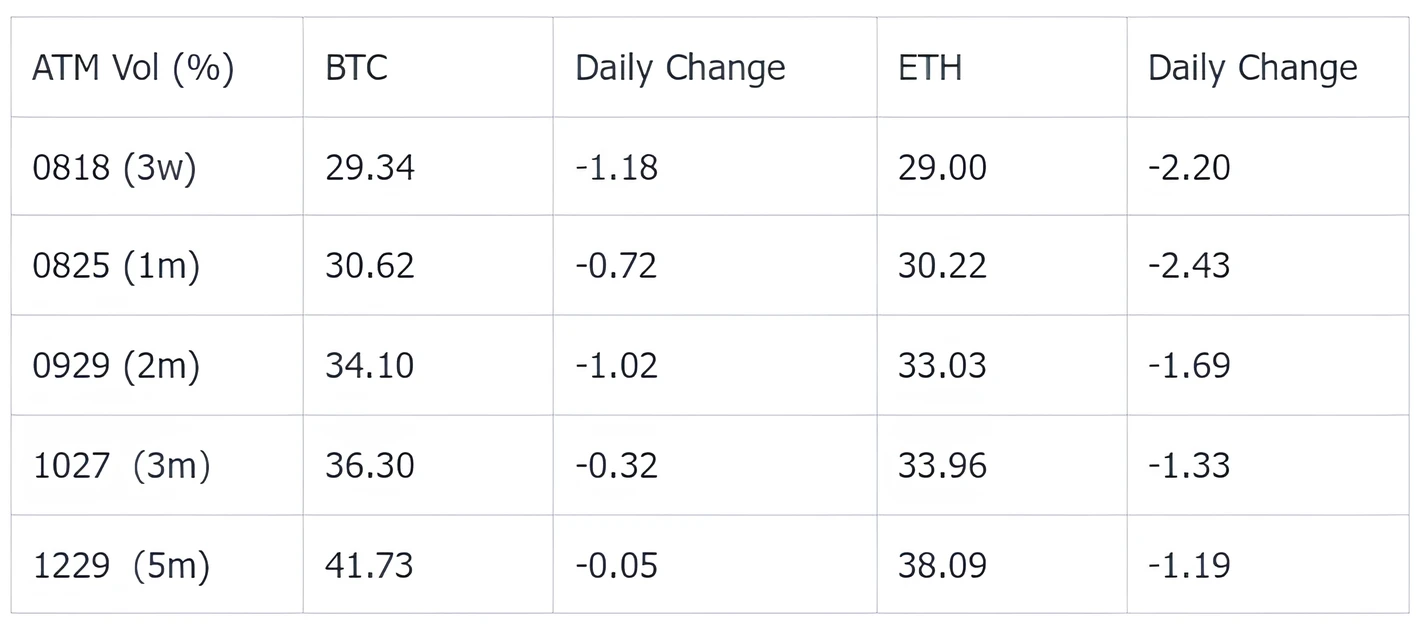Select the ETH value 29.00
Screen dimensions: 1416x630
[942, 167]
